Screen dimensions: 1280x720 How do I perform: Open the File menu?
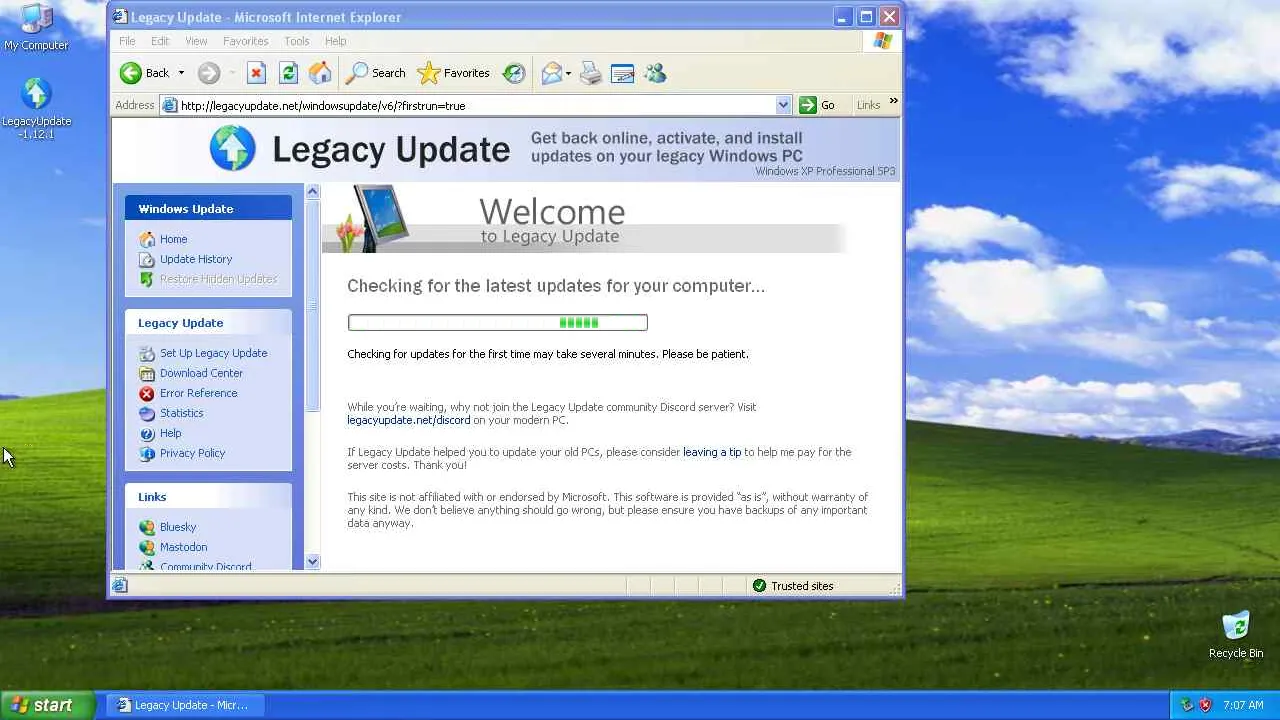[127, 41]
